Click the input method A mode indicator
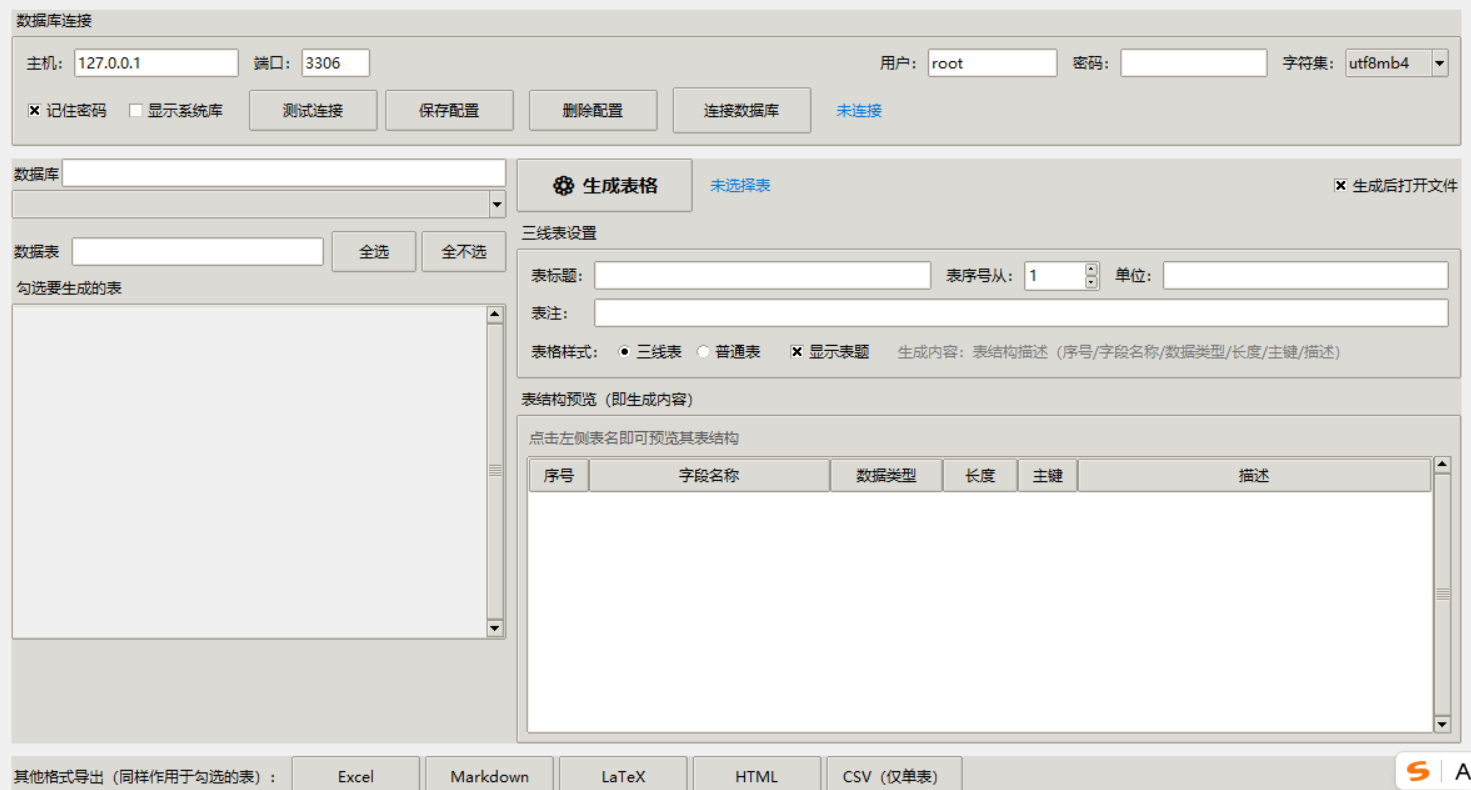Image resolution: width=1471 pixels, height=790 pixels. (x=1461, y=771)
